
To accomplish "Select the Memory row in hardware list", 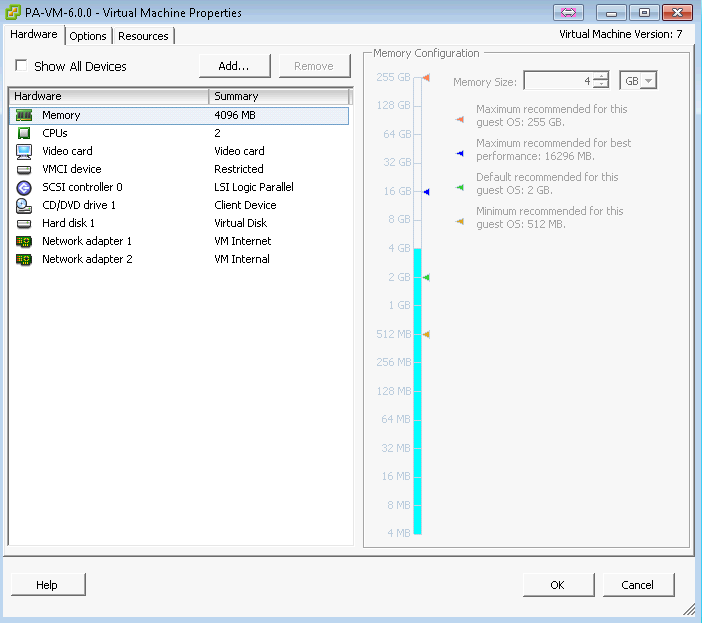I will (x=179, y=115).
